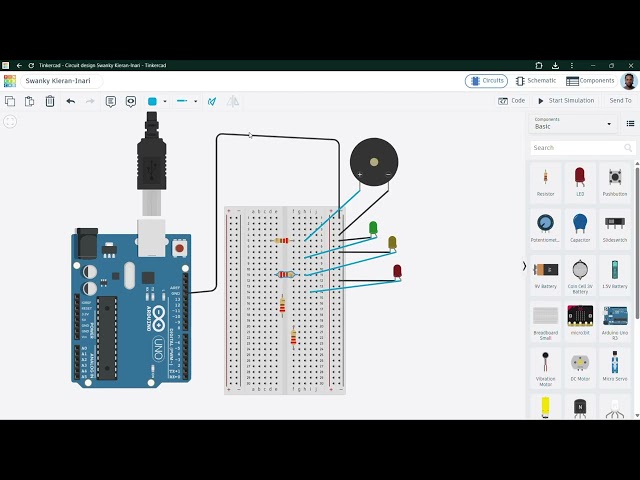Reload the page
This screenshot has width=640, height=480.
(31, 65)
